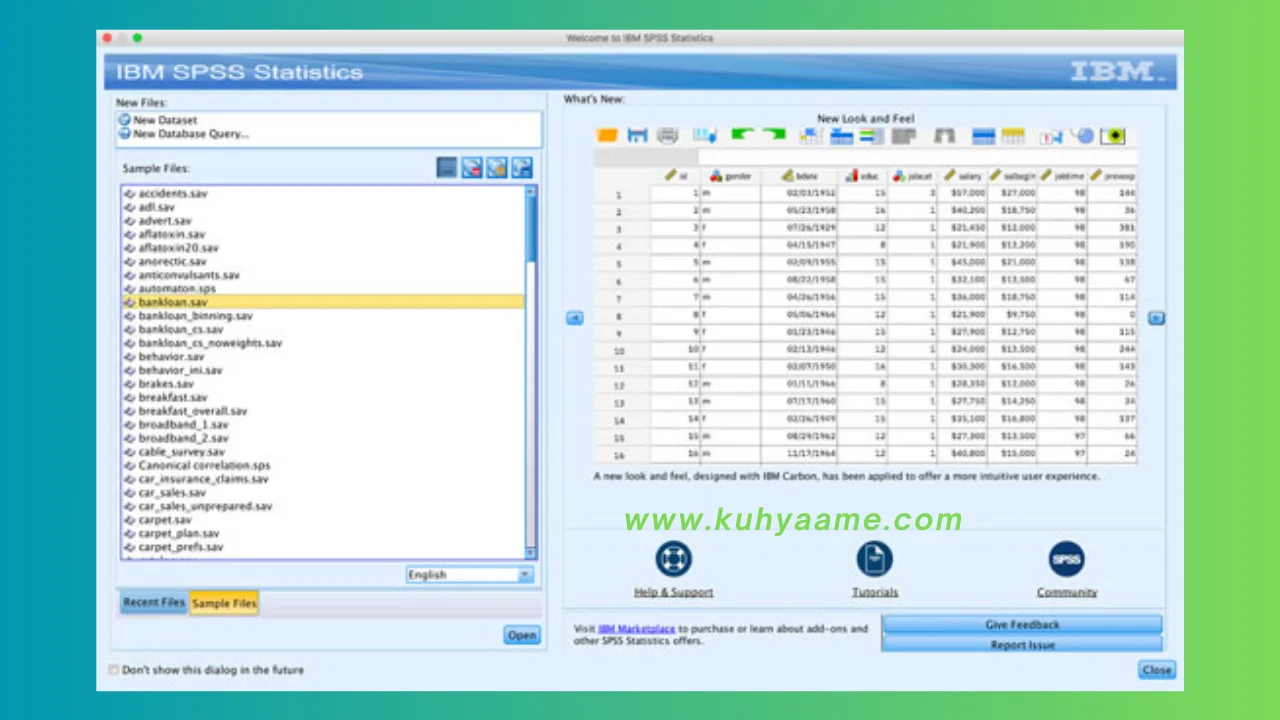Toggle Don't show this dialog in the future
1280x720 pixels.
[113, 670]
